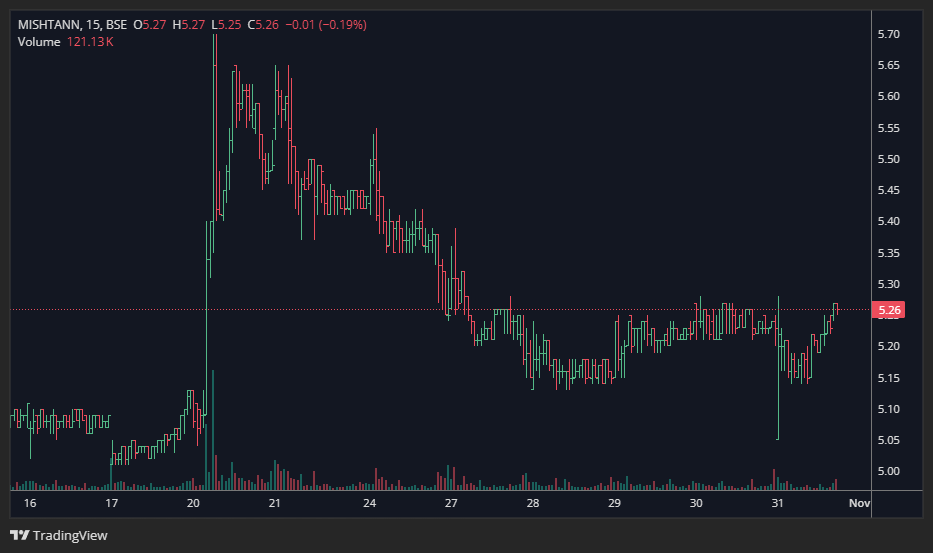Image resolution: width=933 pixels, height=553 pixels.
Task: Click the Volume indicator label
Action: [39, 42]
